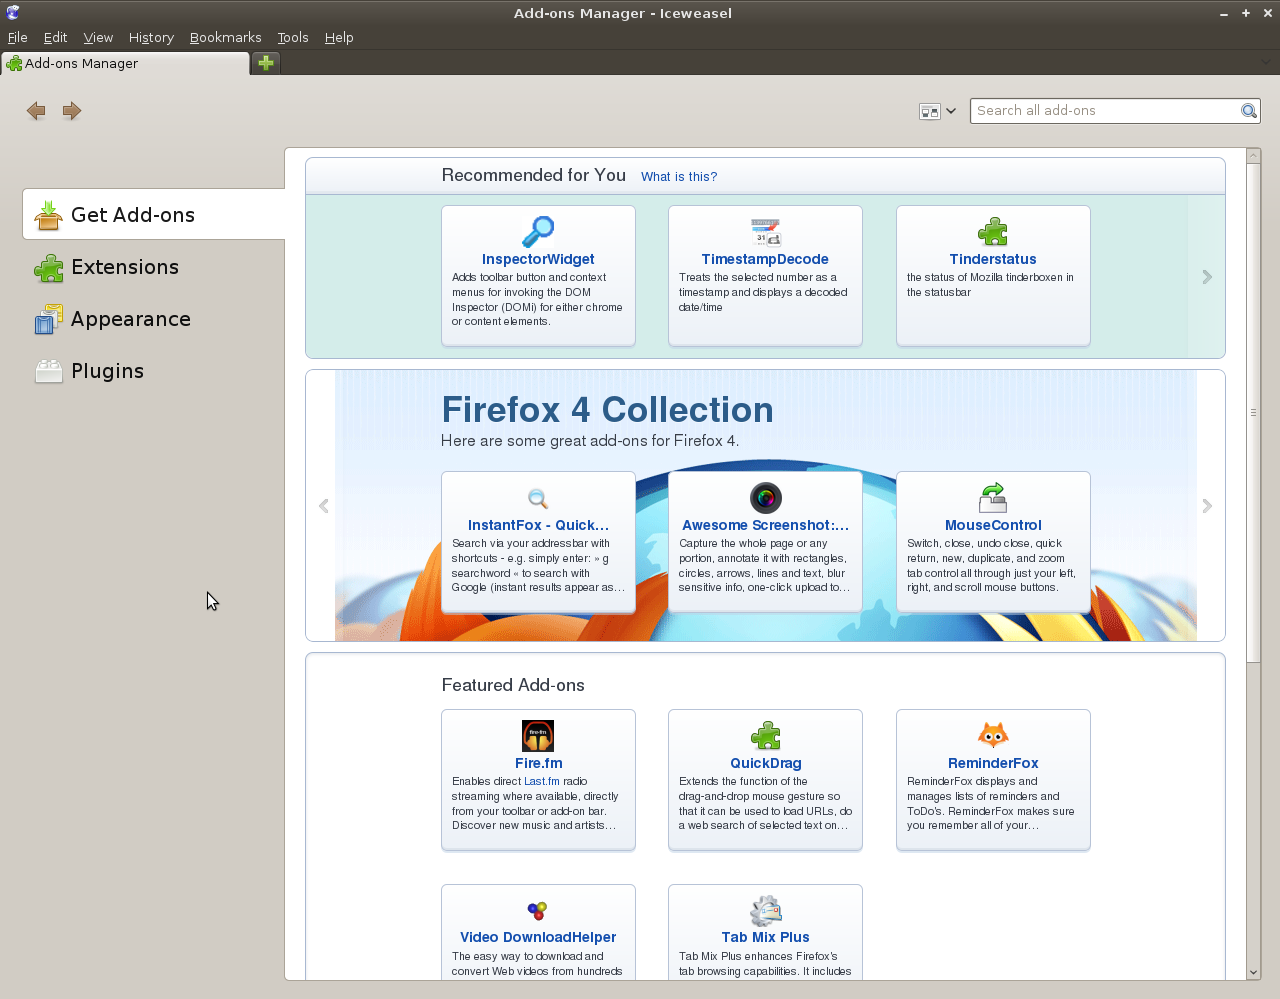Open a new tab with plus button
1280x999 pixels.
pos(266,63)
